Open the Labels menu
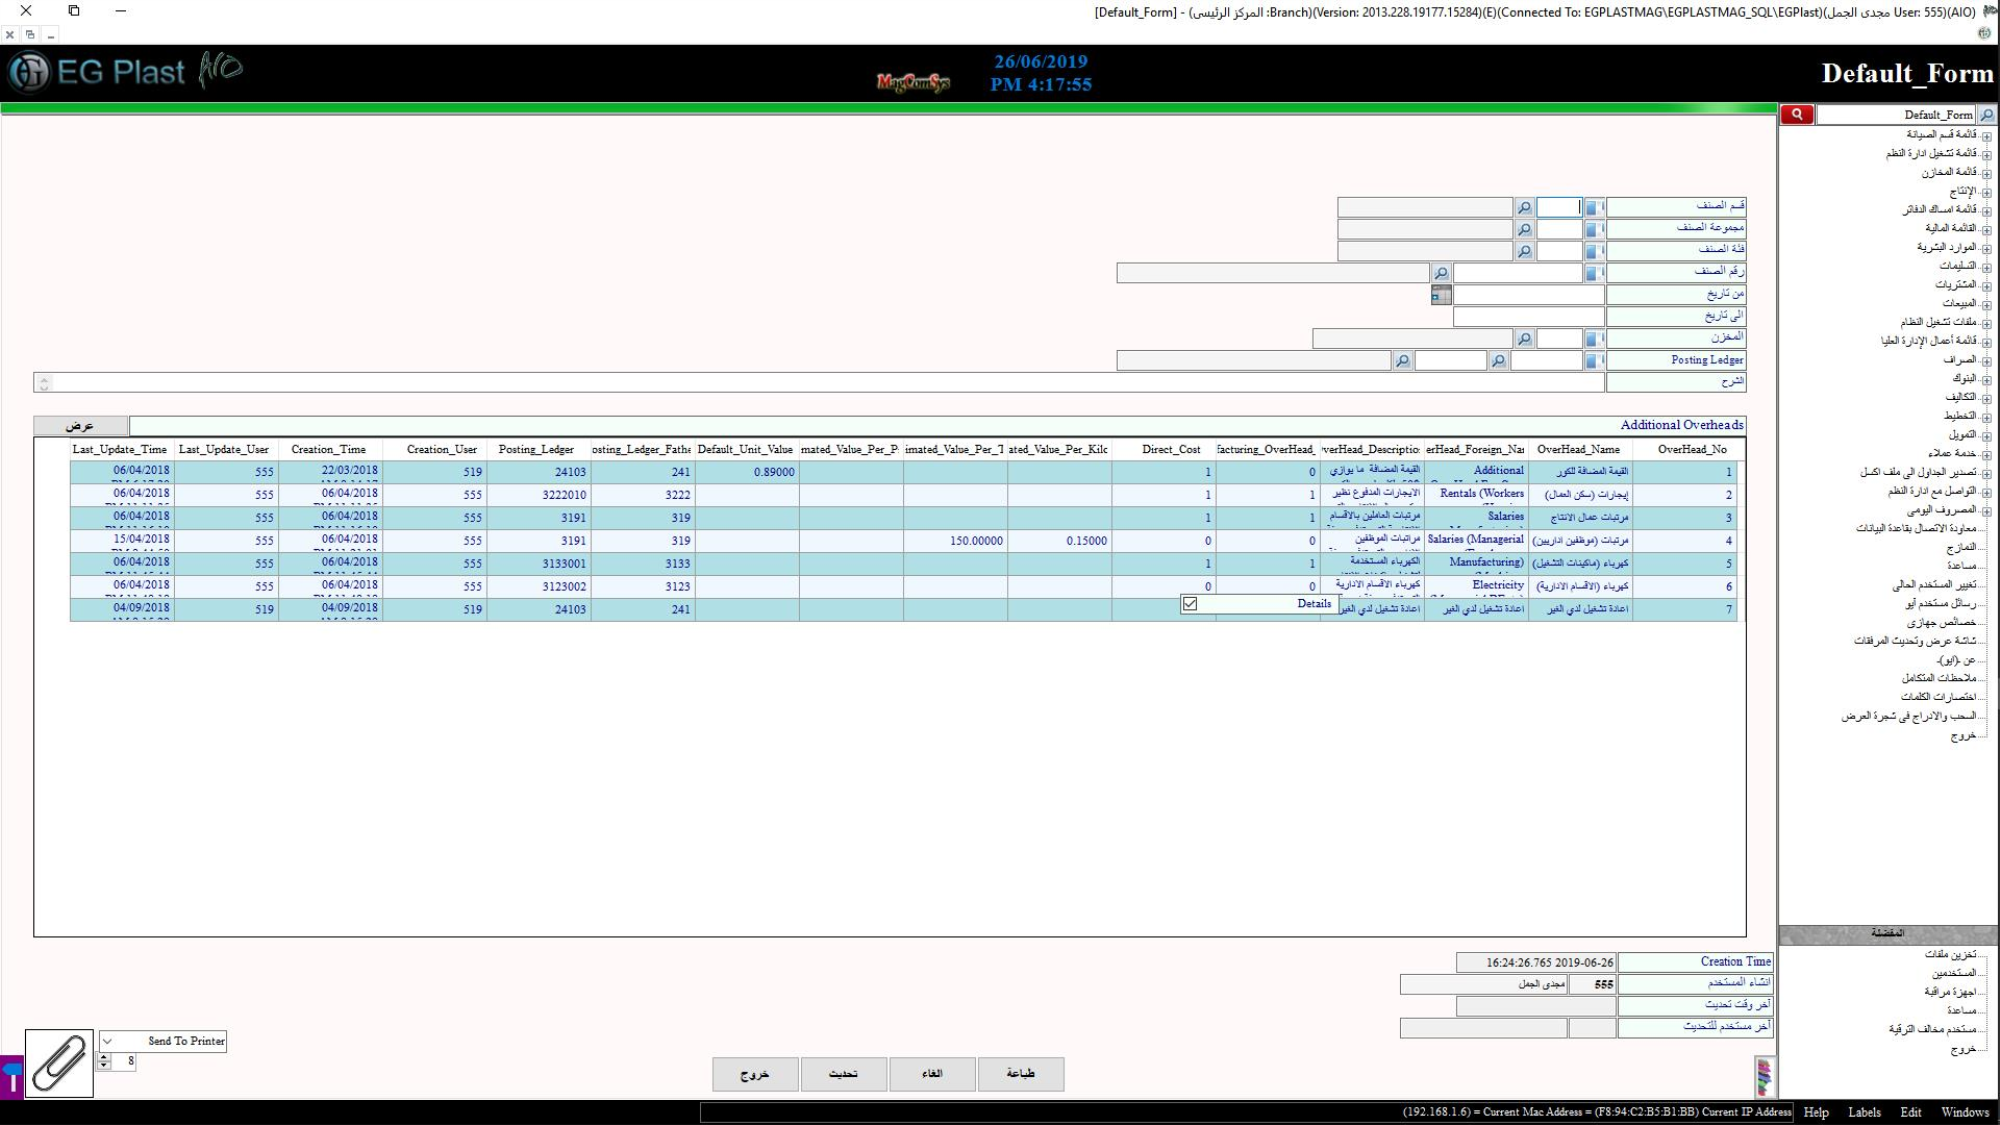2000x1125 pixels. [1864, 1112]
